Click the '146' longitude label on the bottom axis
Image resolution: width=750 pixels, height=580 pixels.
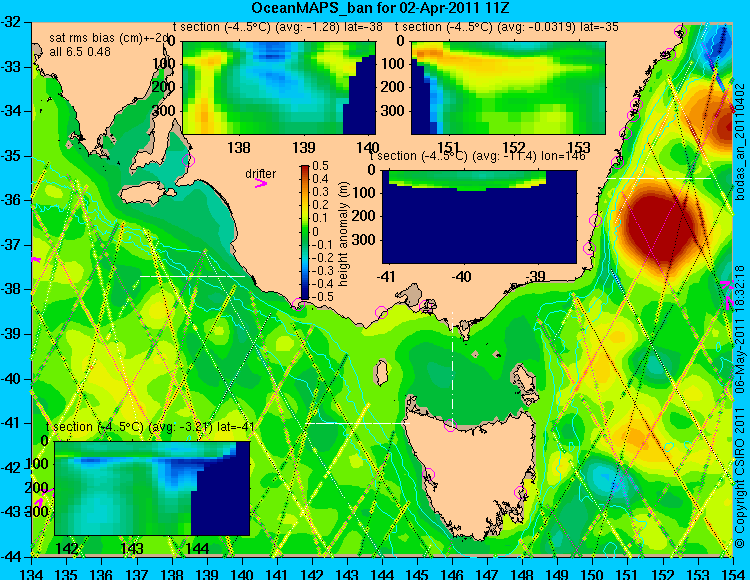tap(452, 574)
